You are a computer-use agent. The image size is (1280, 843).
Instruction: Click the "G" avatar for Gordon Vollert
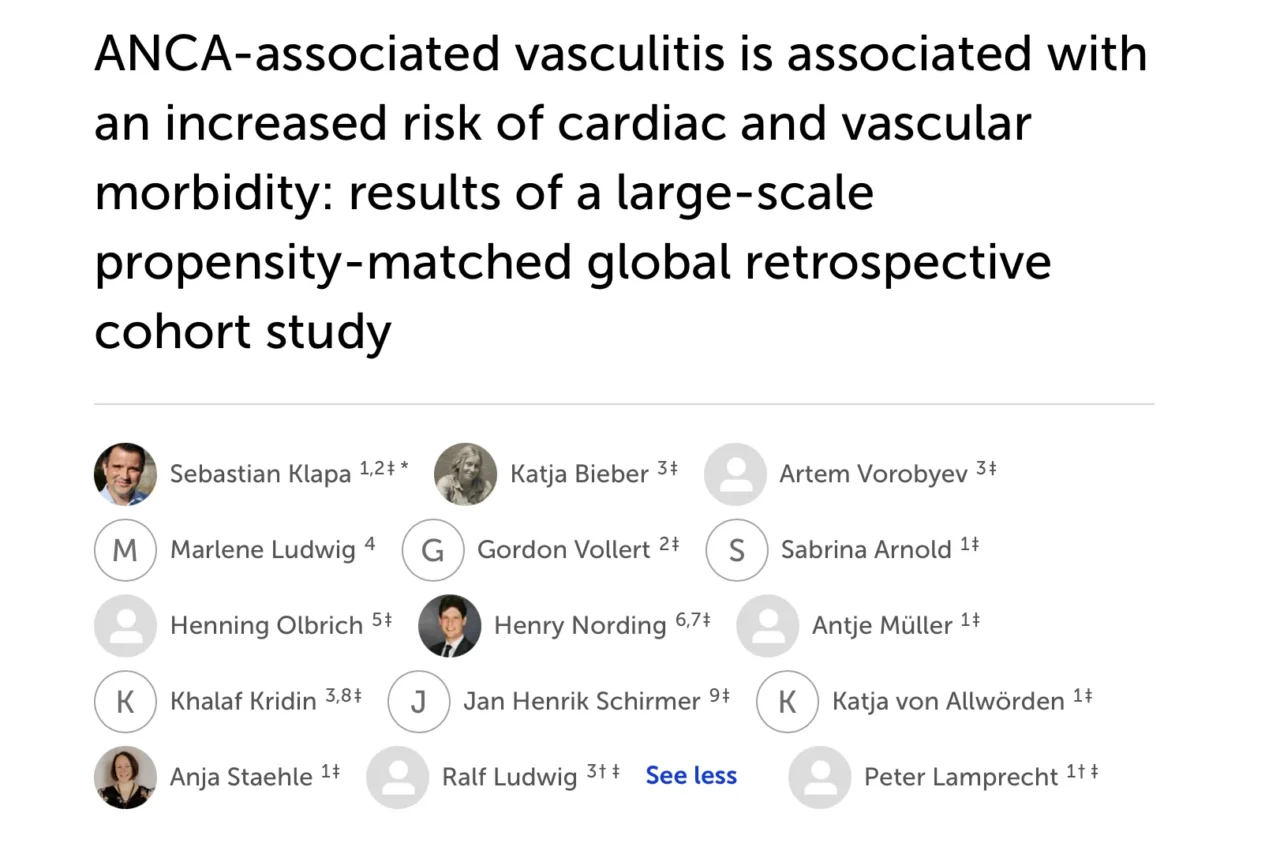coord(433,550)
